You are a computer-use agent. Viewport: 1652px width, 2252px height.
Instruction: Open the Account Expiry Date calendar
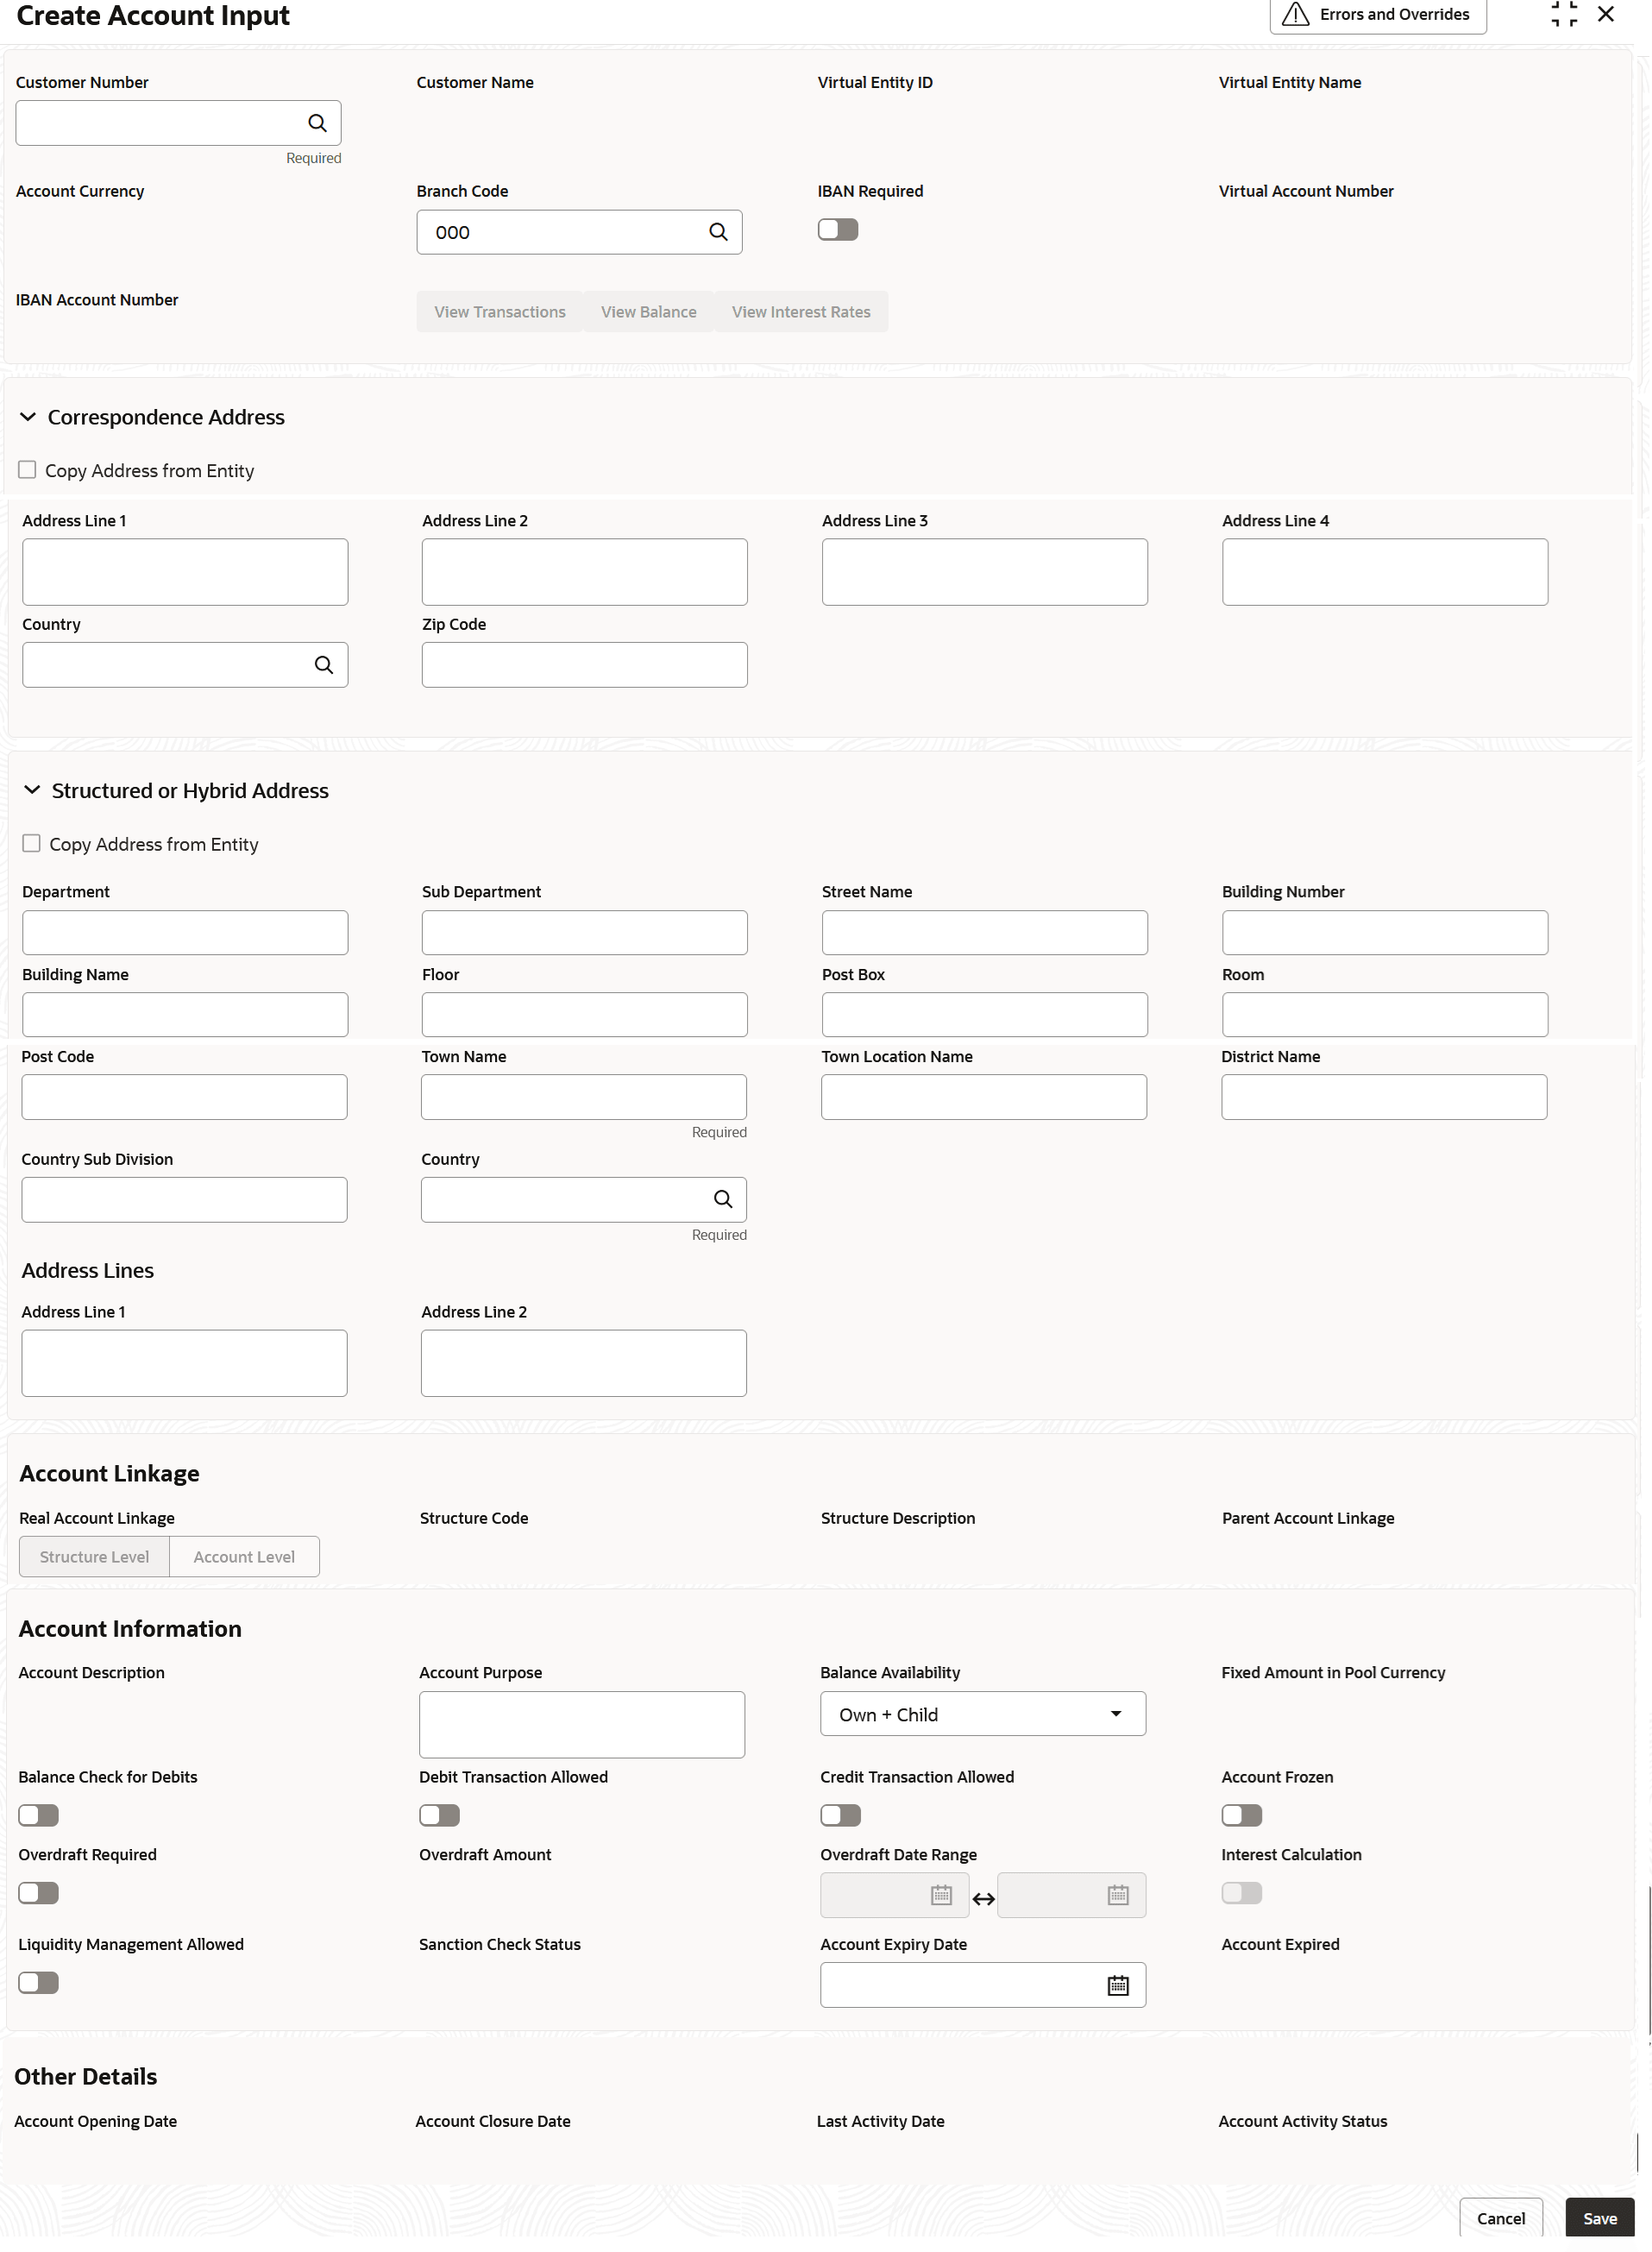[1118, 1985]
